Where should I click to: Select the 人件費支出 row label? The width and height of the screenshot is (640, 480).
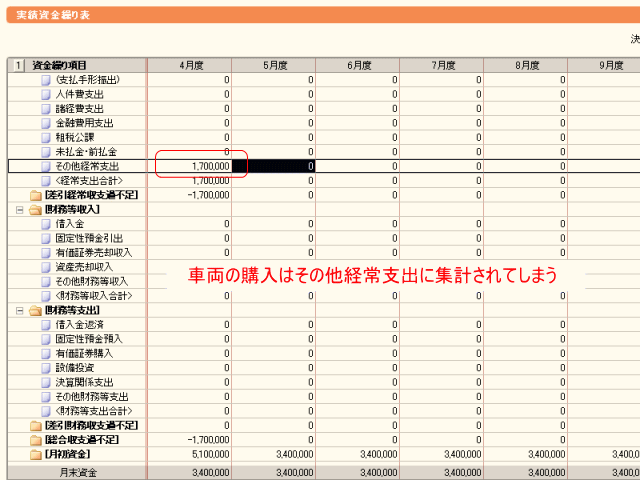80,94
